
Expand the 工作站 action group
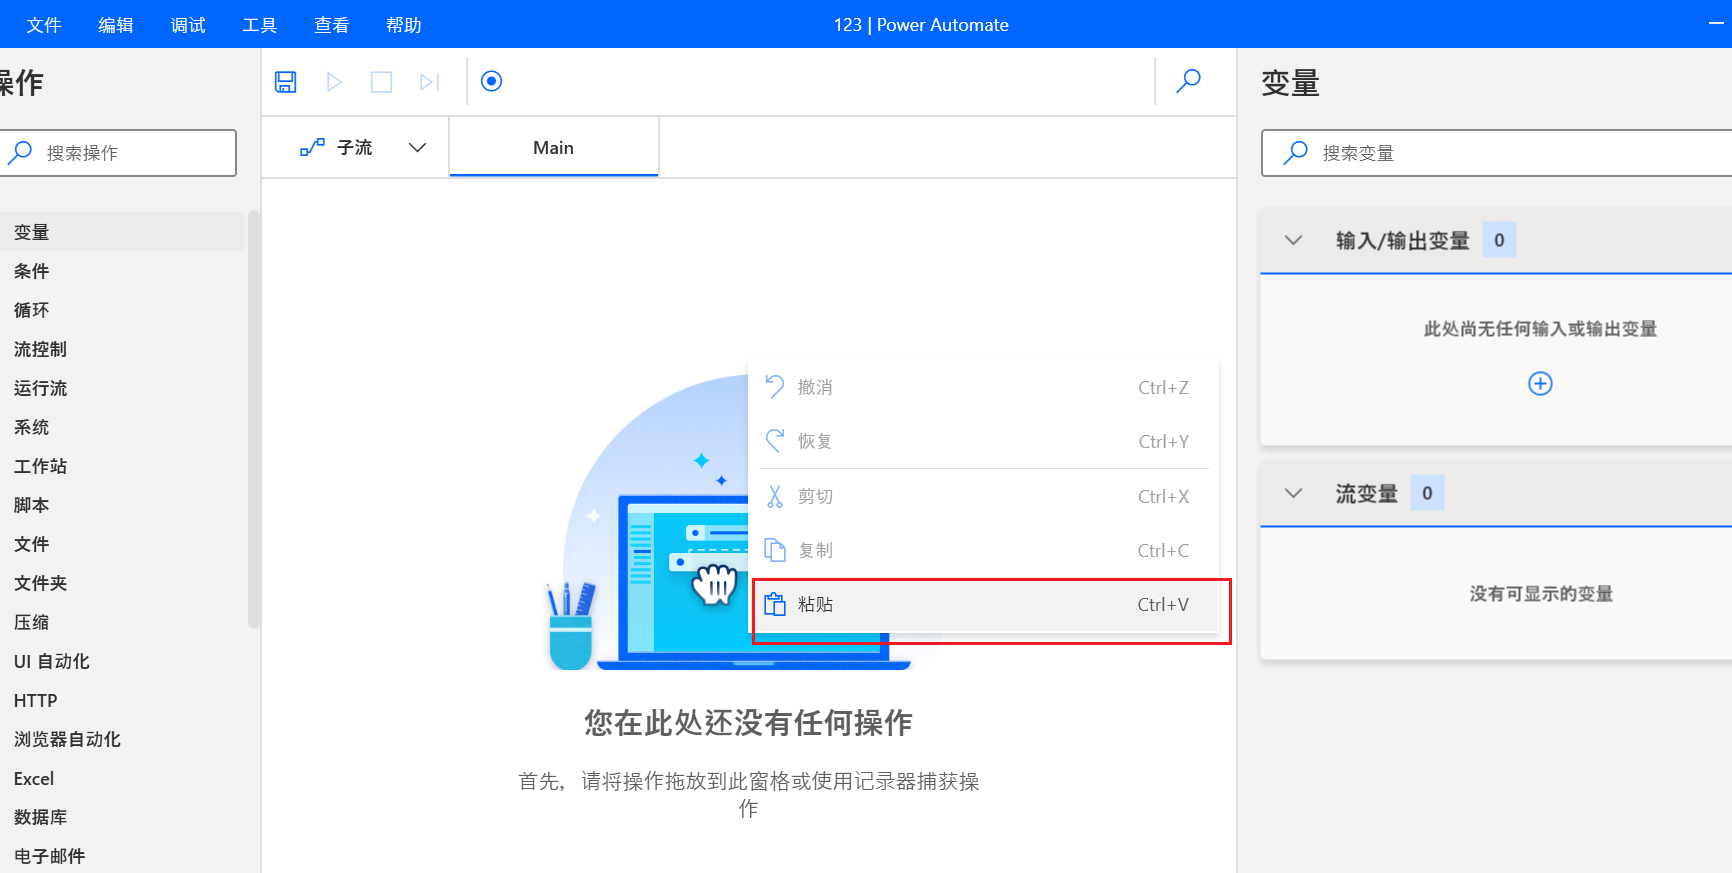(122, 466)
